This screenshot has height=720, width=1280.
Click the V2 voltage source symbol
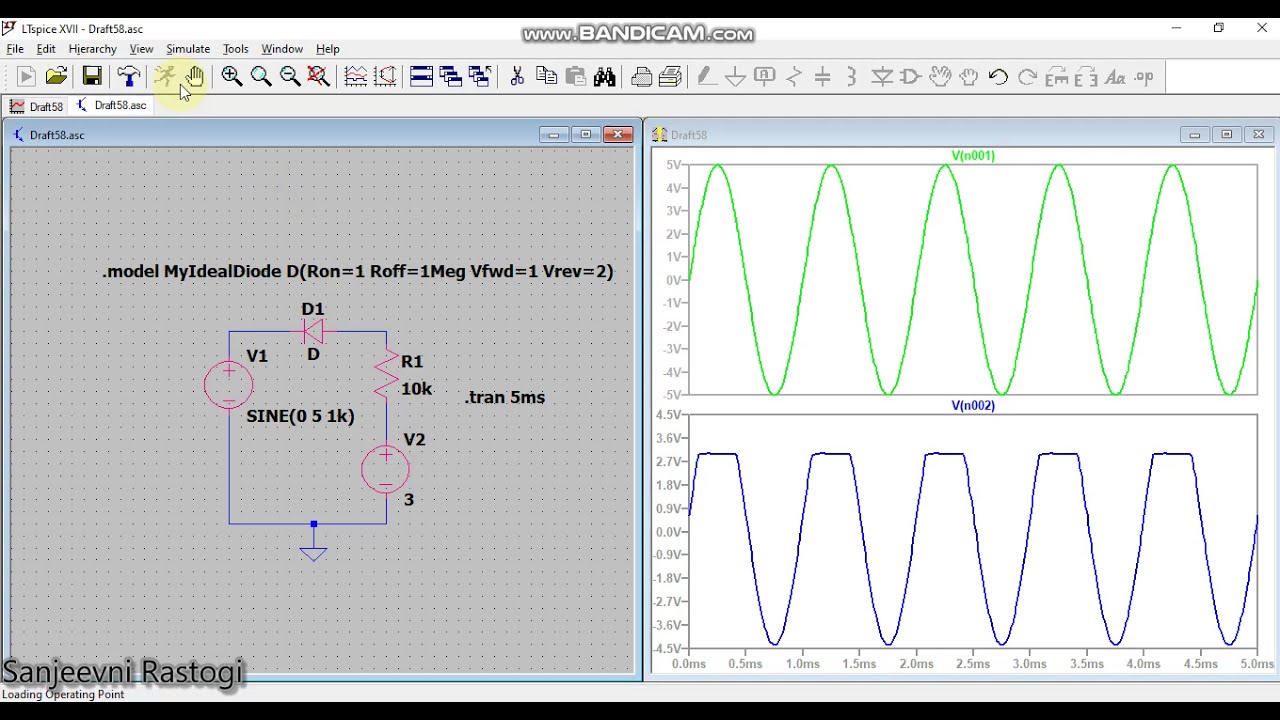(385, 469)
